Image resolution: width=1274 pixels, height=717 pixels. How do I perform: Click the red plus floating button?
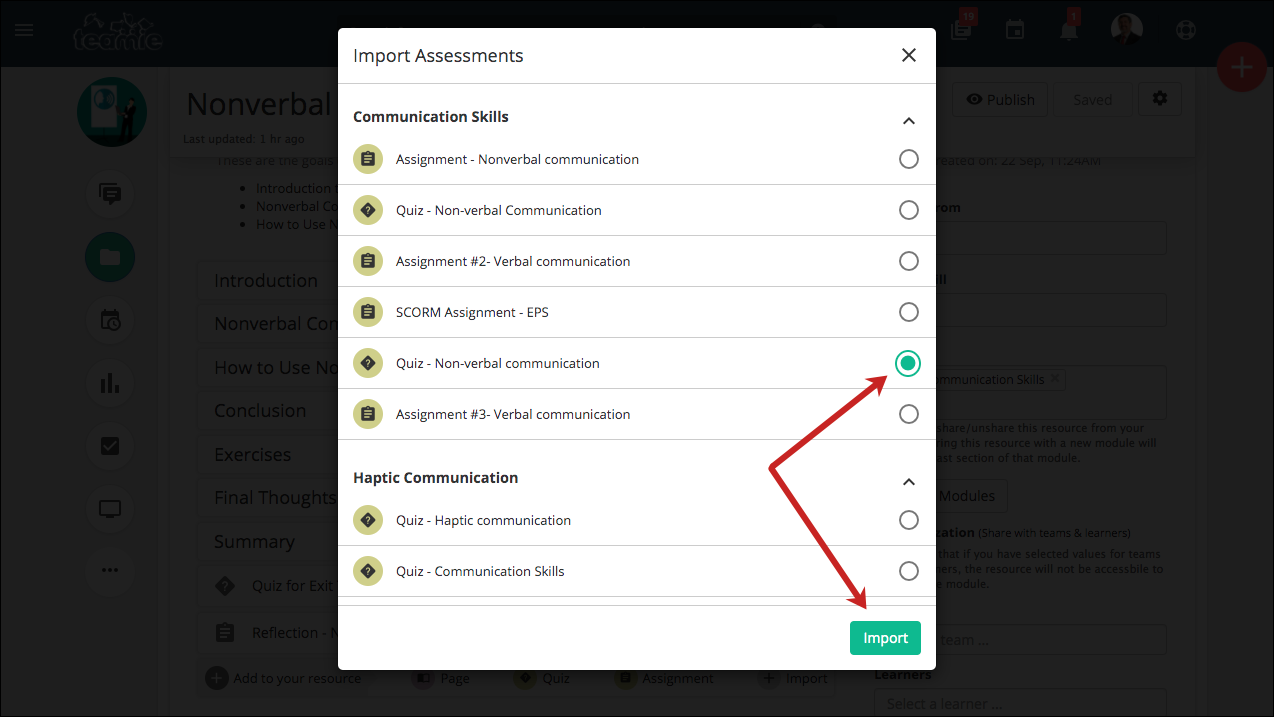click(1242, 68)
